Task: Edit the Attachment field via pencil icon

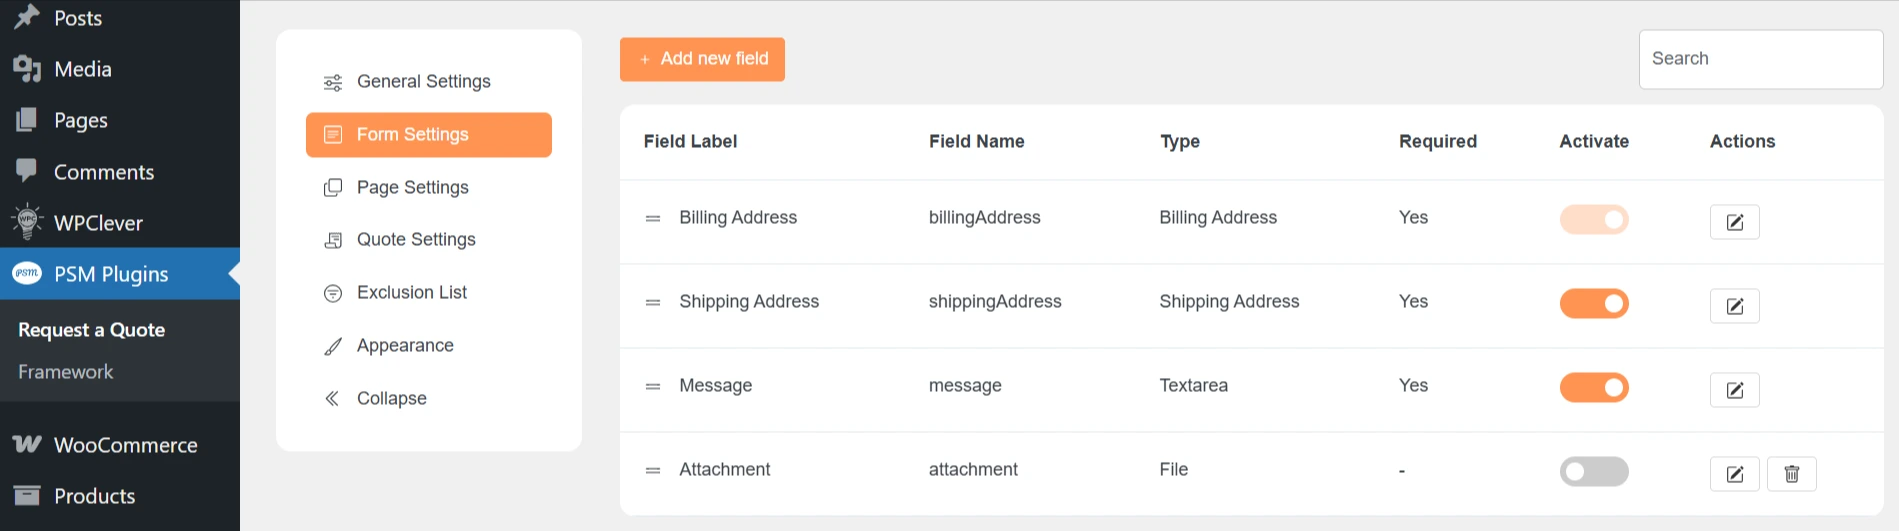Action: (1734, 474)
